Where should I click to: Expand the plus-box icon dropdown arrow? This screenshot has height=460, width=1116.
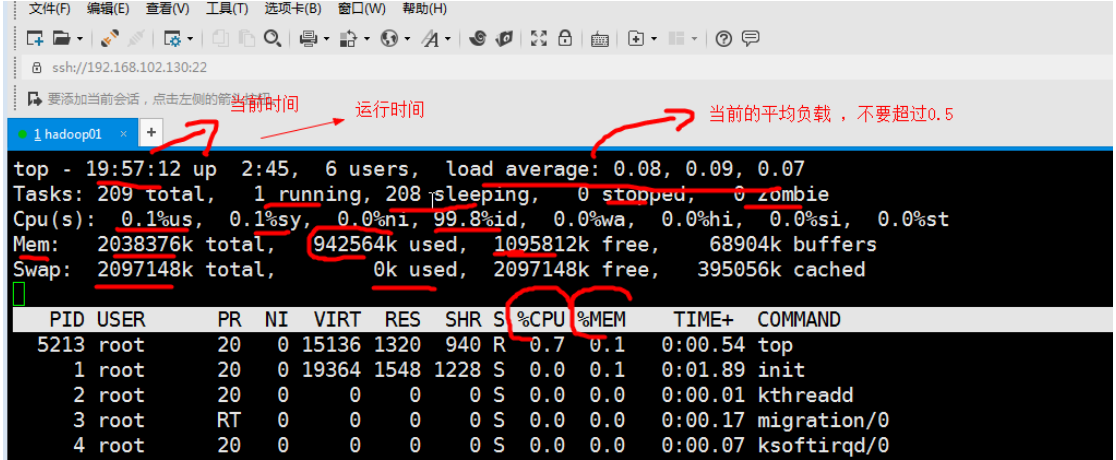(653, 39)
